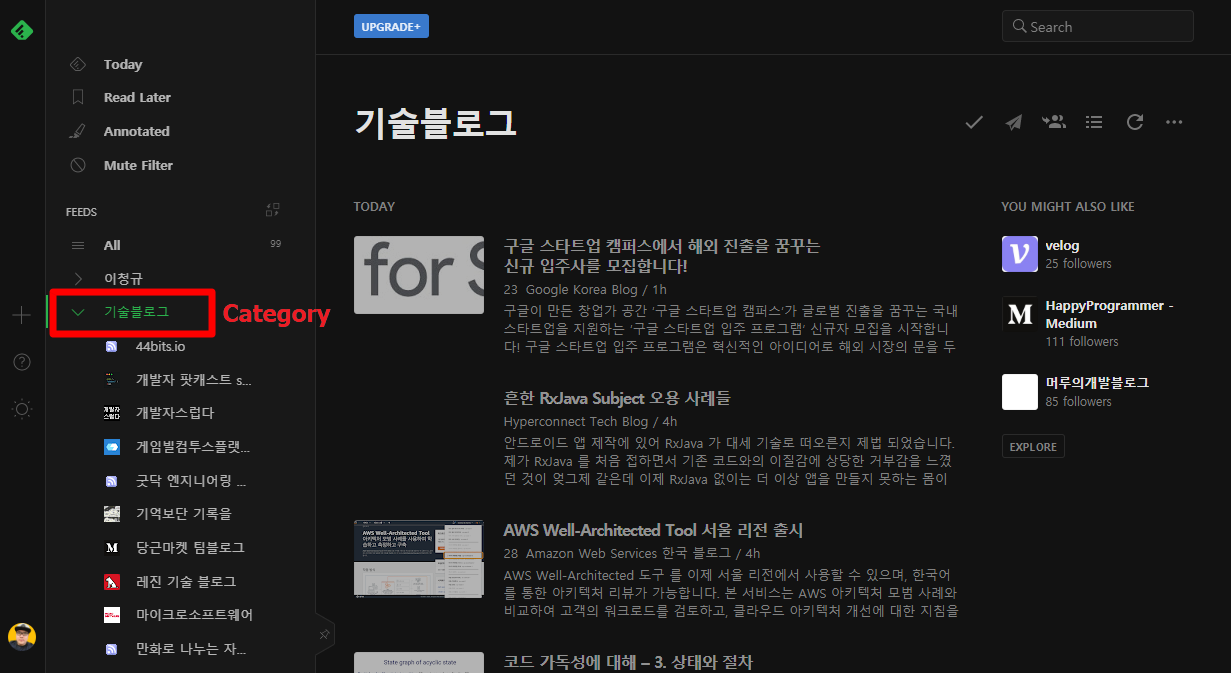Image resolution: width=1231 pixels, height=673 pixels.
Task: Click the HappyProgrammer Medium logo icon
Action: 1020,314
